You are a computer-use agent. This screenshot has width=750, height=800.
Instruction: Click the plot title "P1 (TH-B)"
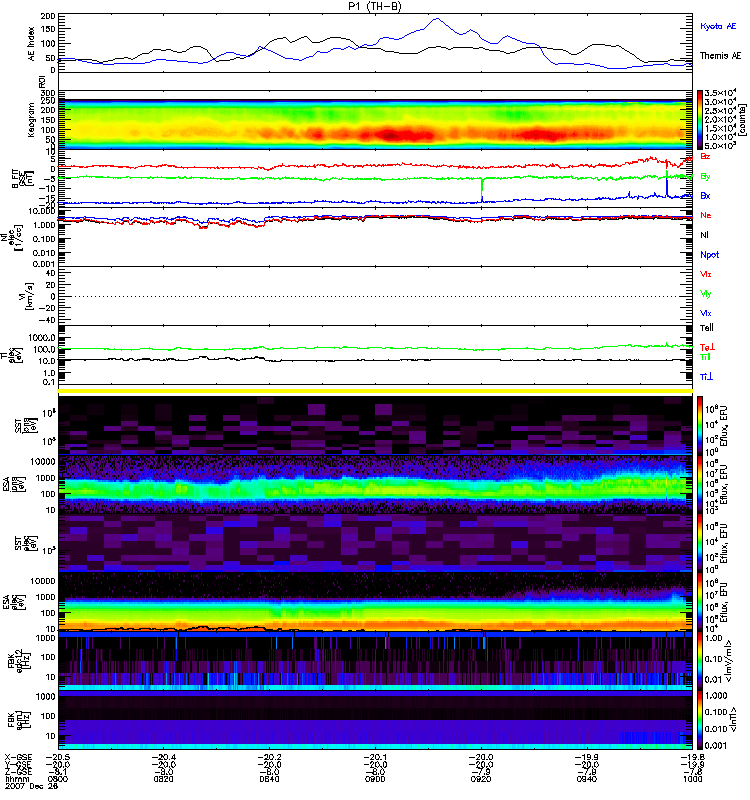tap(376, 6)
